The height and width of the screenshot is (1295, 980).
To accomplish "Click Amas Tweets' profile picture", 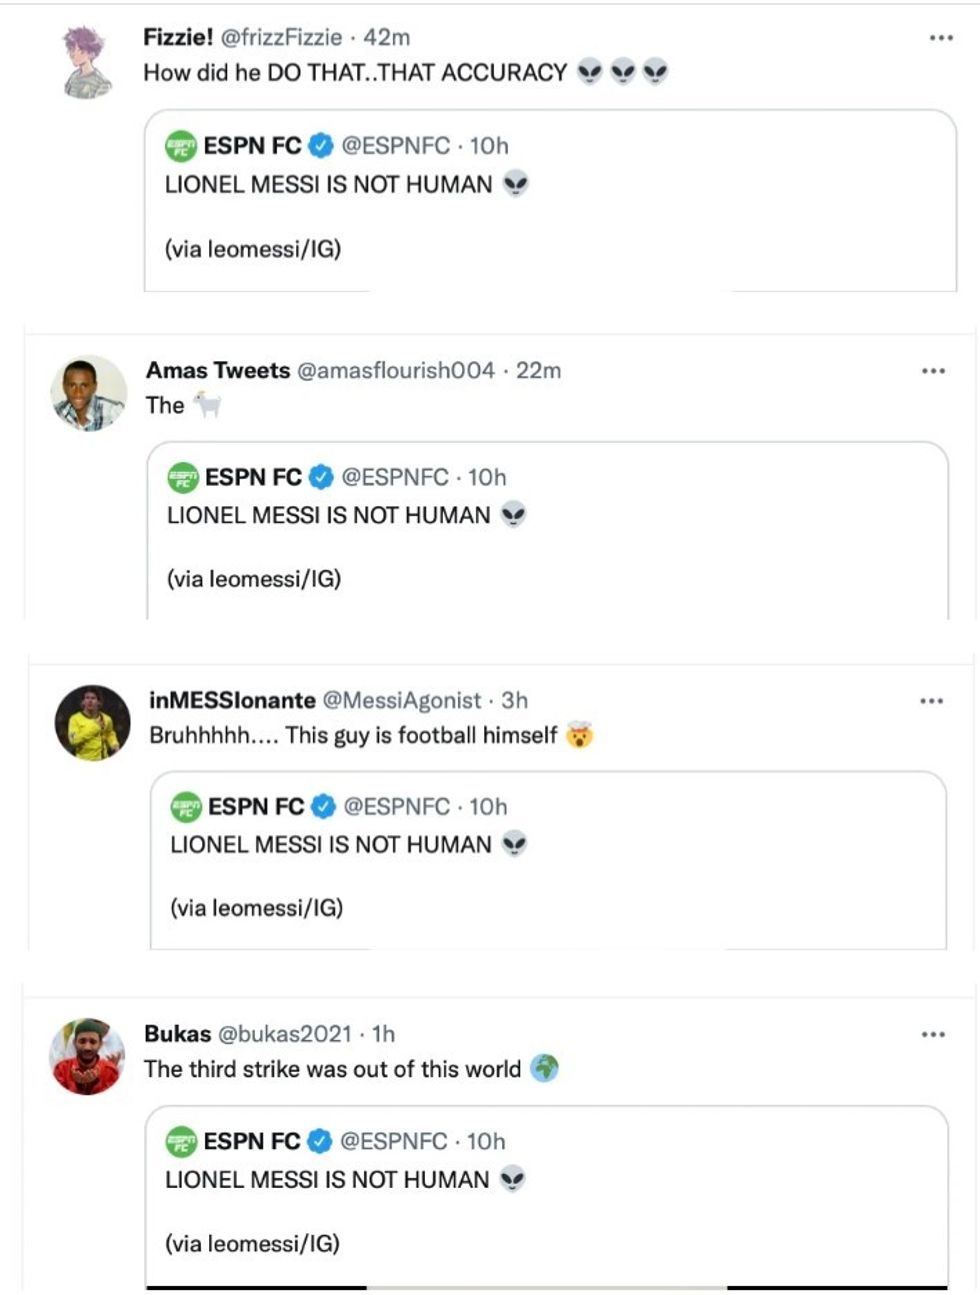I will click(x=88, y=390).
